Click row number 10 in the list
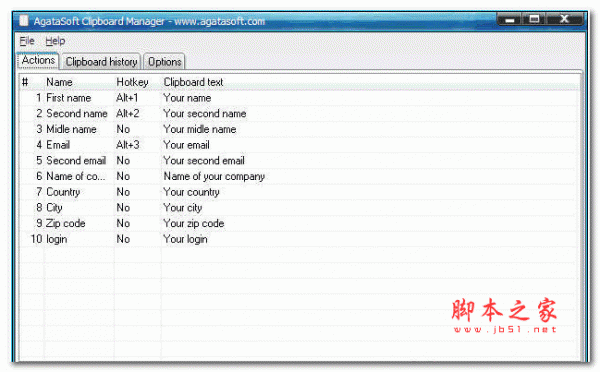The image size is (600, 372). pyautogui.click(x=36, y=239)
